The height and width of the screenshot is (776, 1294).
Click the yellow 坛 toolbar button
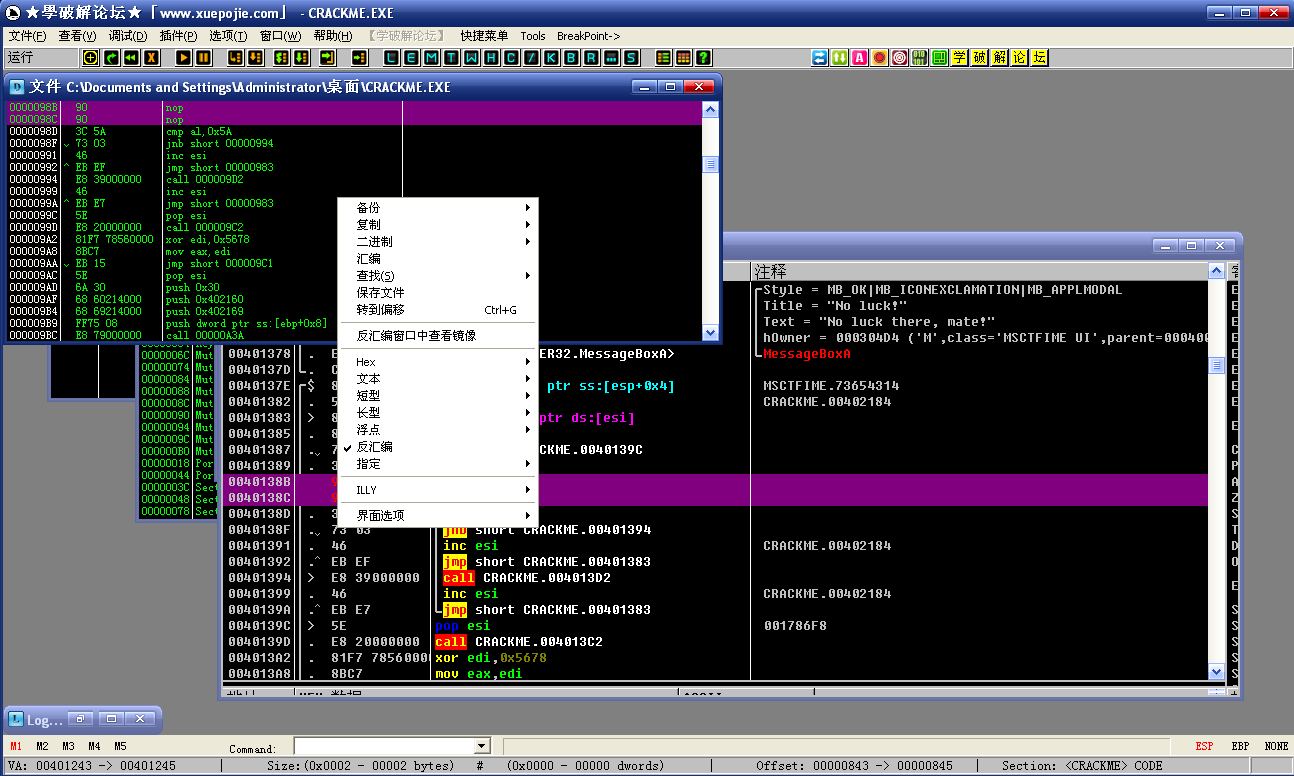point(1039,58)
